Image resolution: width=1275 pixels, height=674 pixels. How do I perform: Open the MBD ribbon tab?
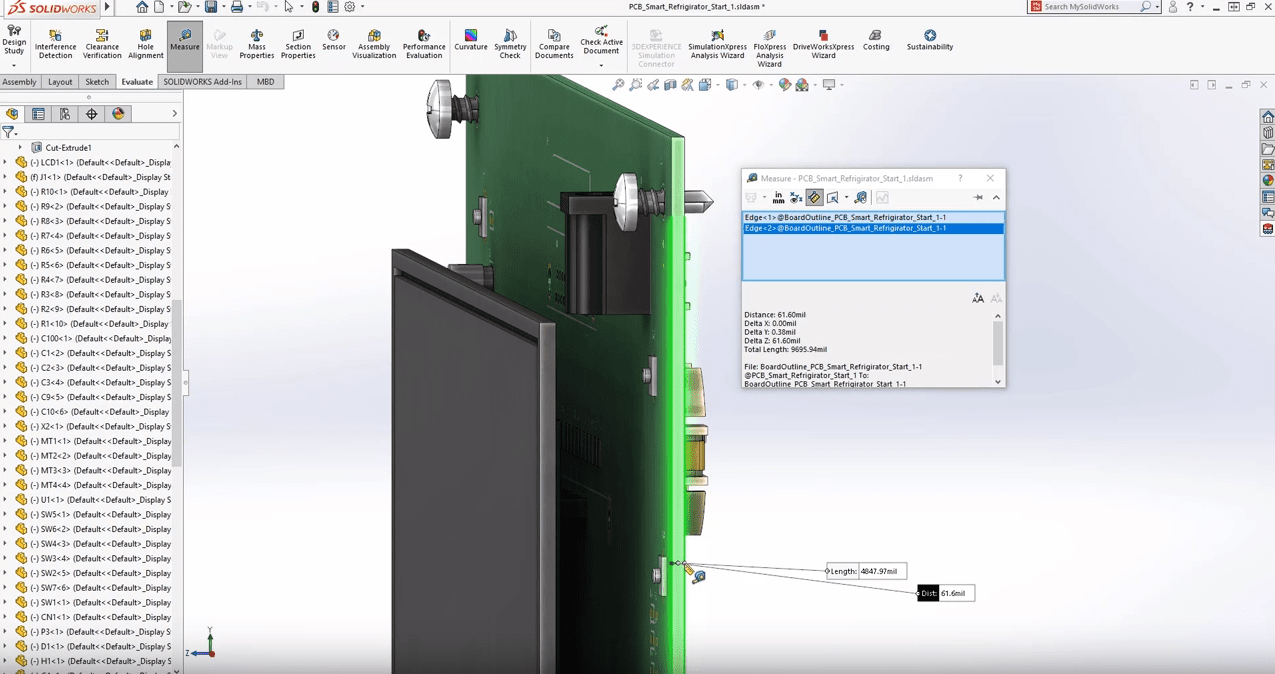(x=265, y=82)
